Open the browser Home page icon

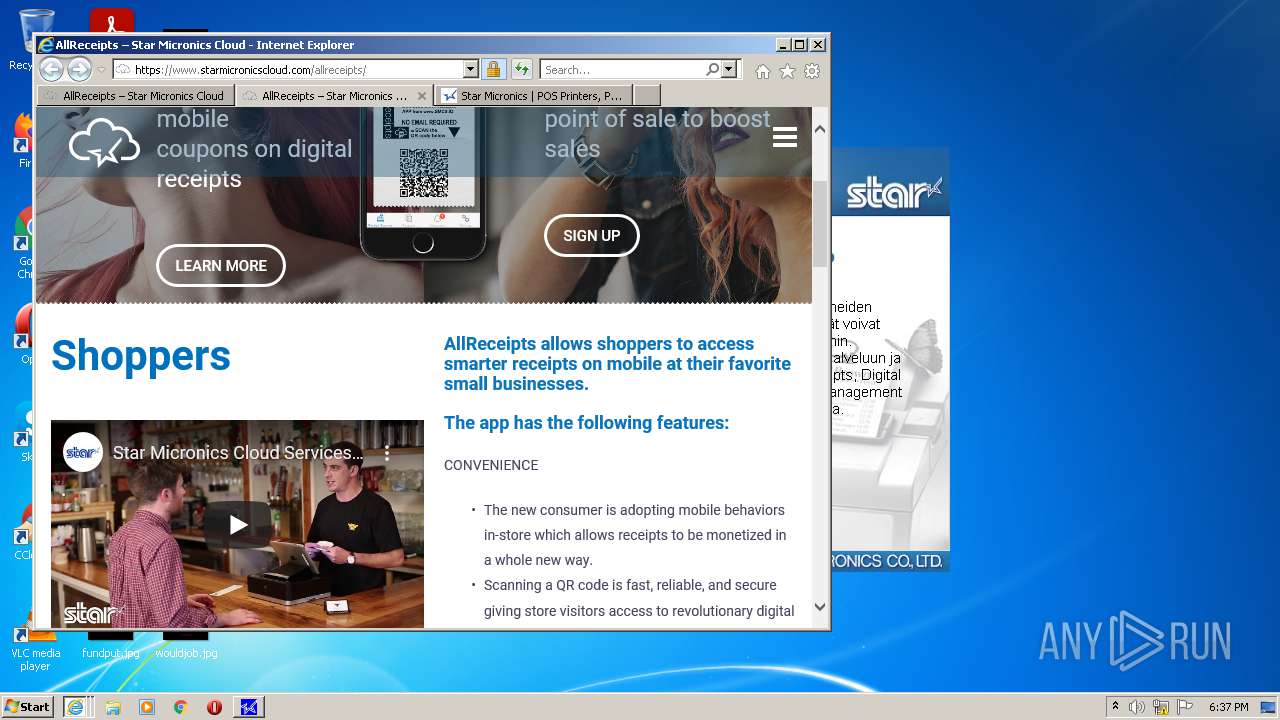tap(763, 71)
